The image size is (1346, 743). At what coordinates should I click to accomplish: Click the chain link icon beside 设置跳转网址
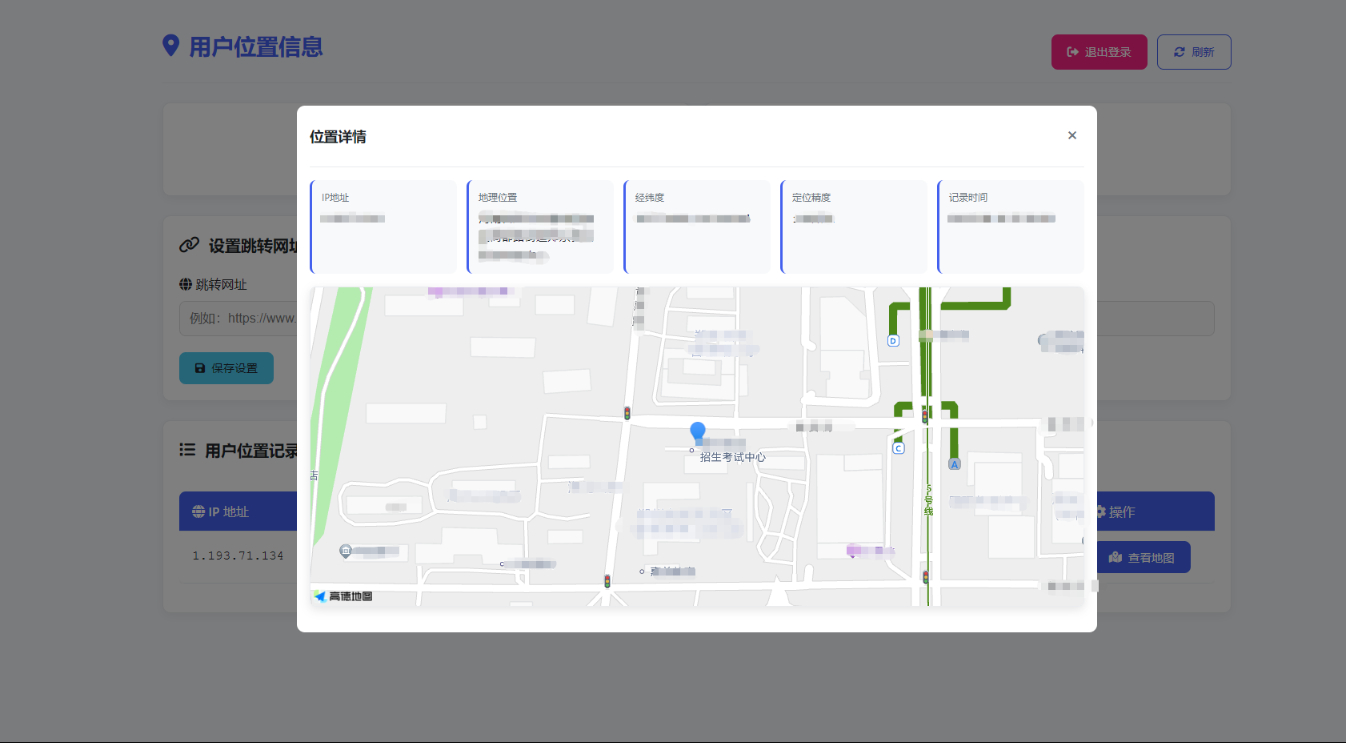coord(188,245)
